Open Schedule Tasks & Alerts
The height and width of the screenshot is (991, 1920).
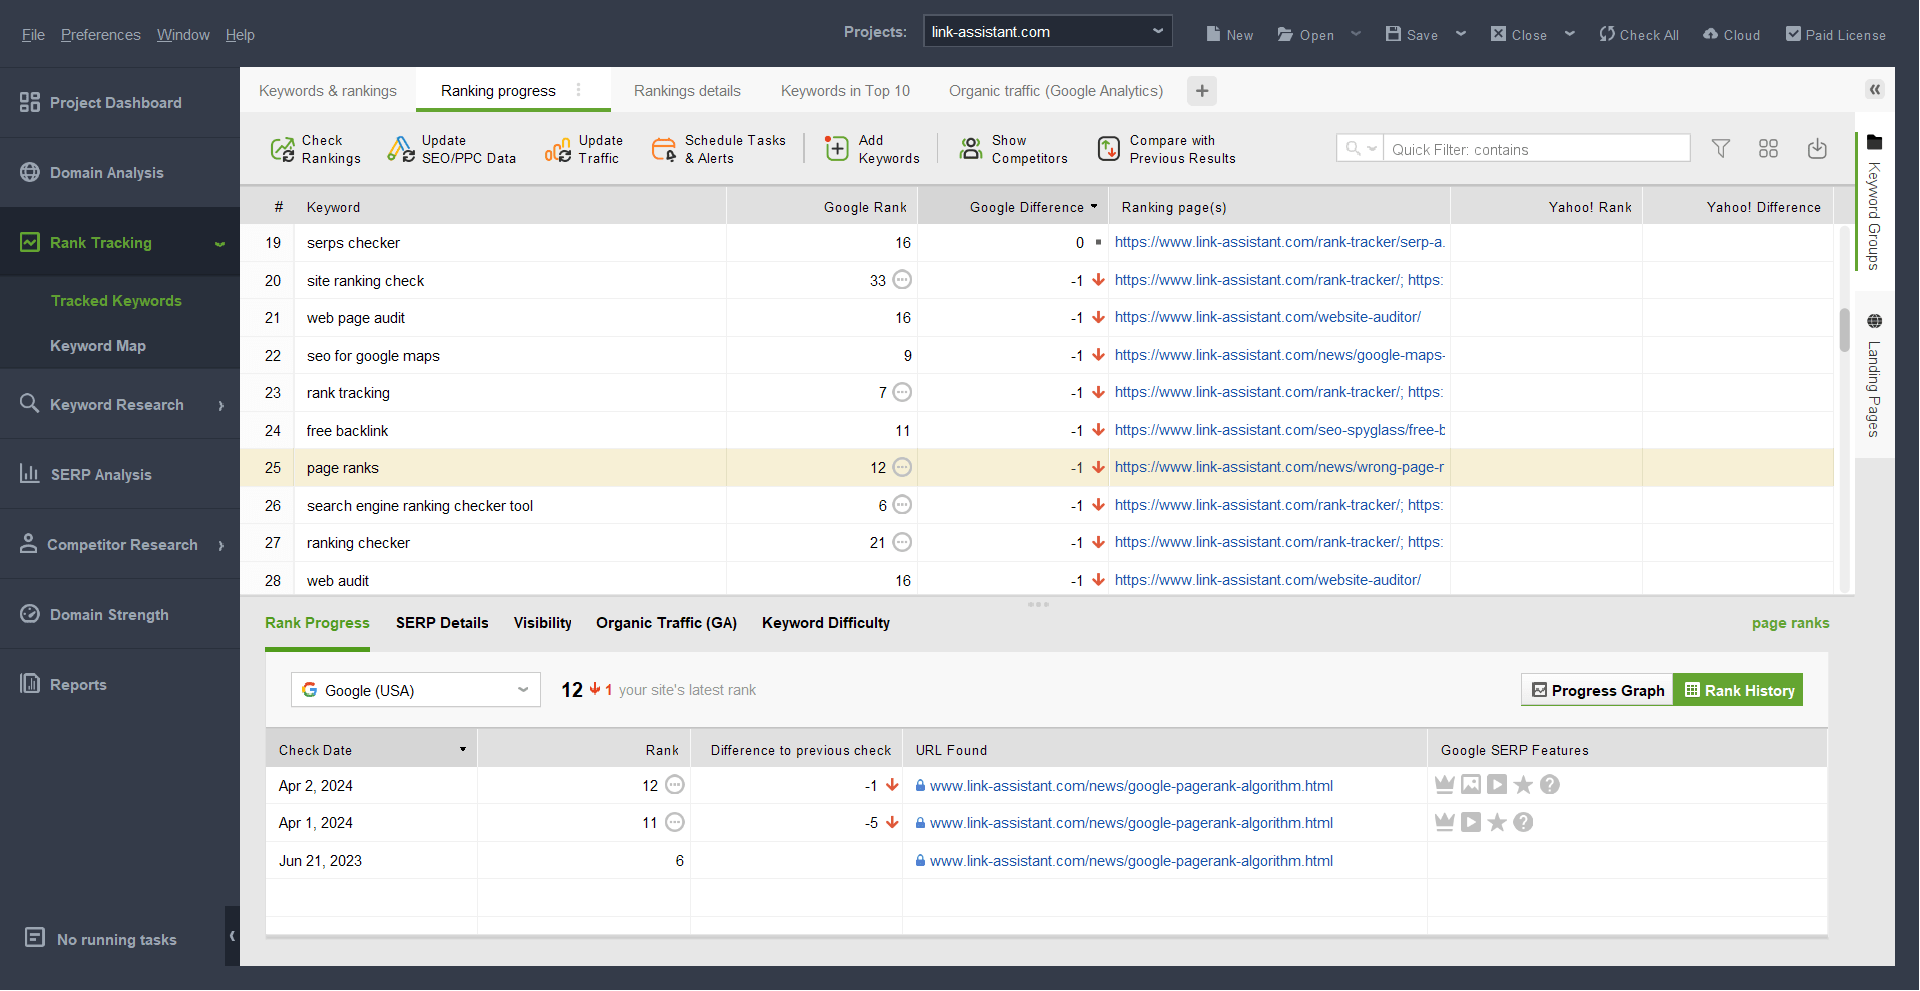(x=664, y=150)
